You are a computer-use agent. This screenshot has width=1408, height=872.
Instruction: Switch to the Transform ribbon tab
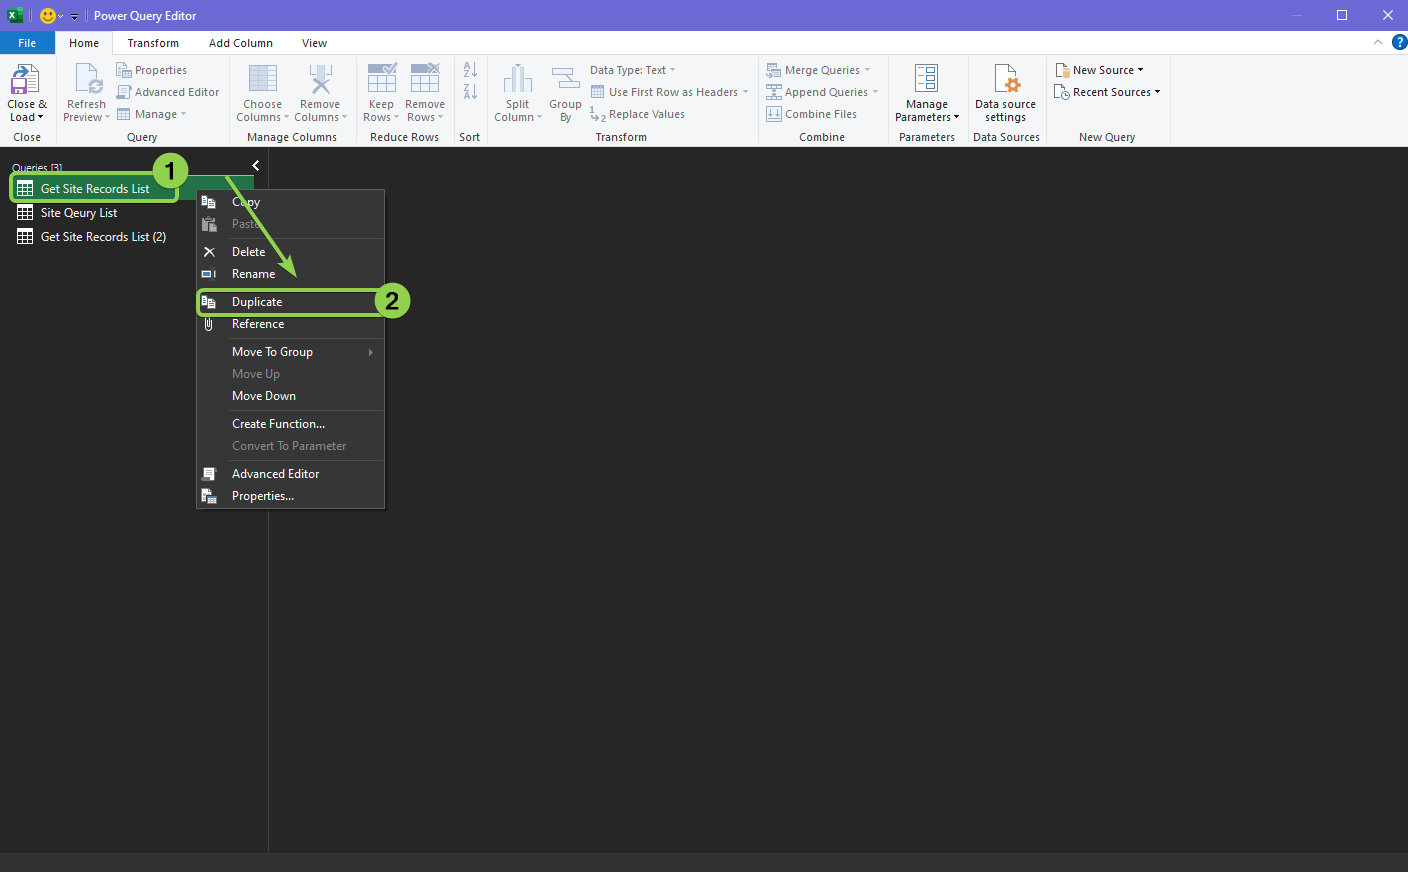[x=153, y=43]
